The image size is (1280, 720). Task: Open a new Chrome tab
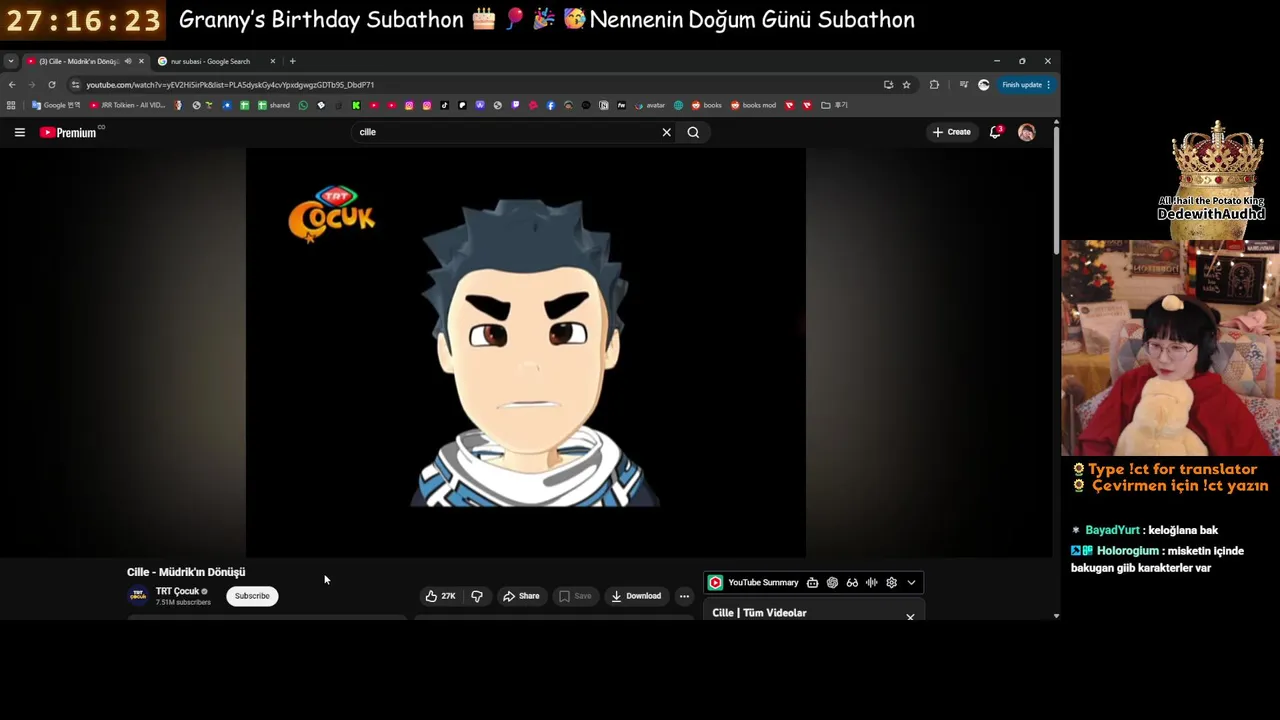[292, 61]
